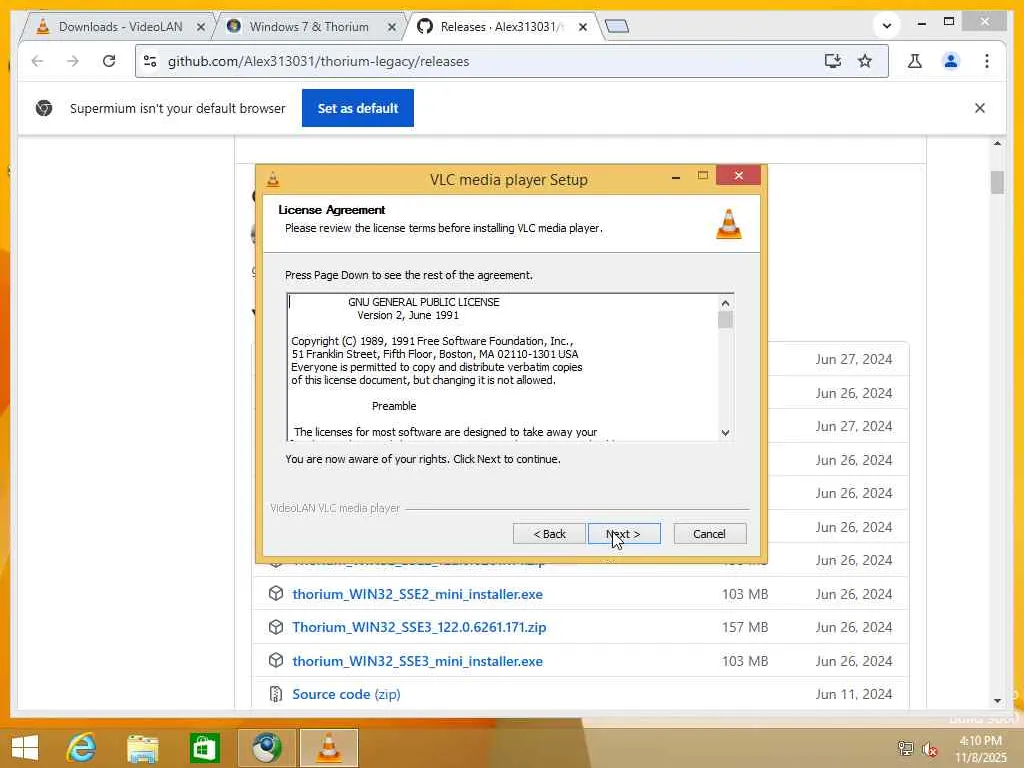Image resolution: width=1024 pixels, height=768 pixels.
Task: Minimize the VLC setup dialog
Action: click(x=676, y=177)
